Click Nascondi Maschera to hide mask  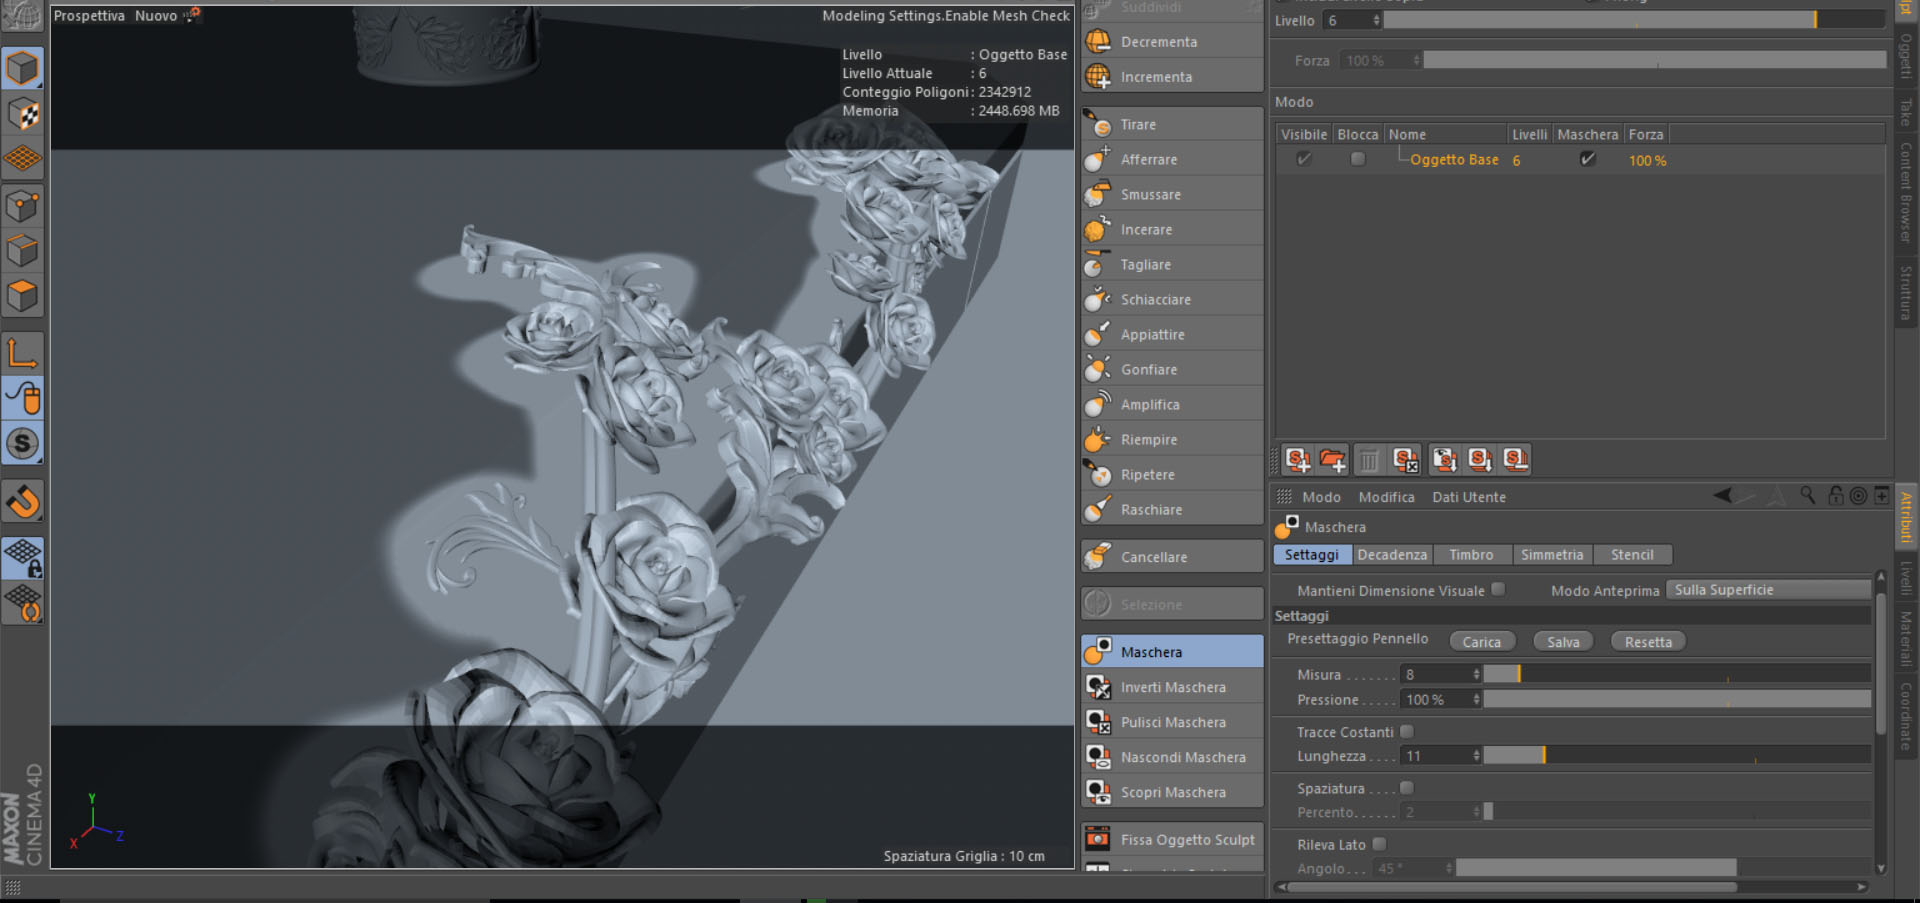[x=1172, y=757]
